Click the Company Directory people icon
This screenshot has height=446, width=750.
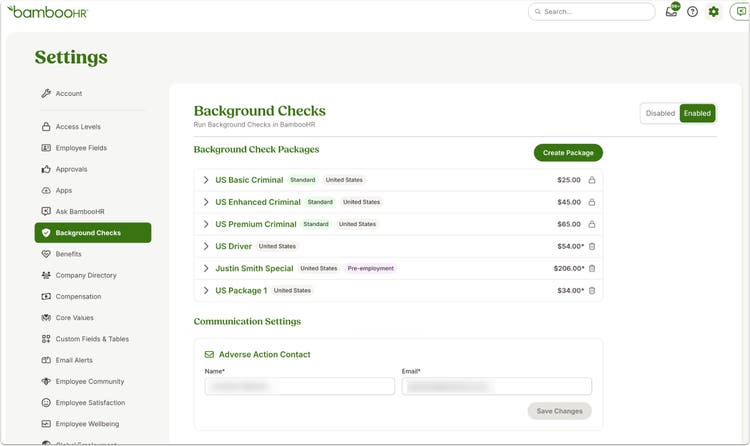click(46, 275)
